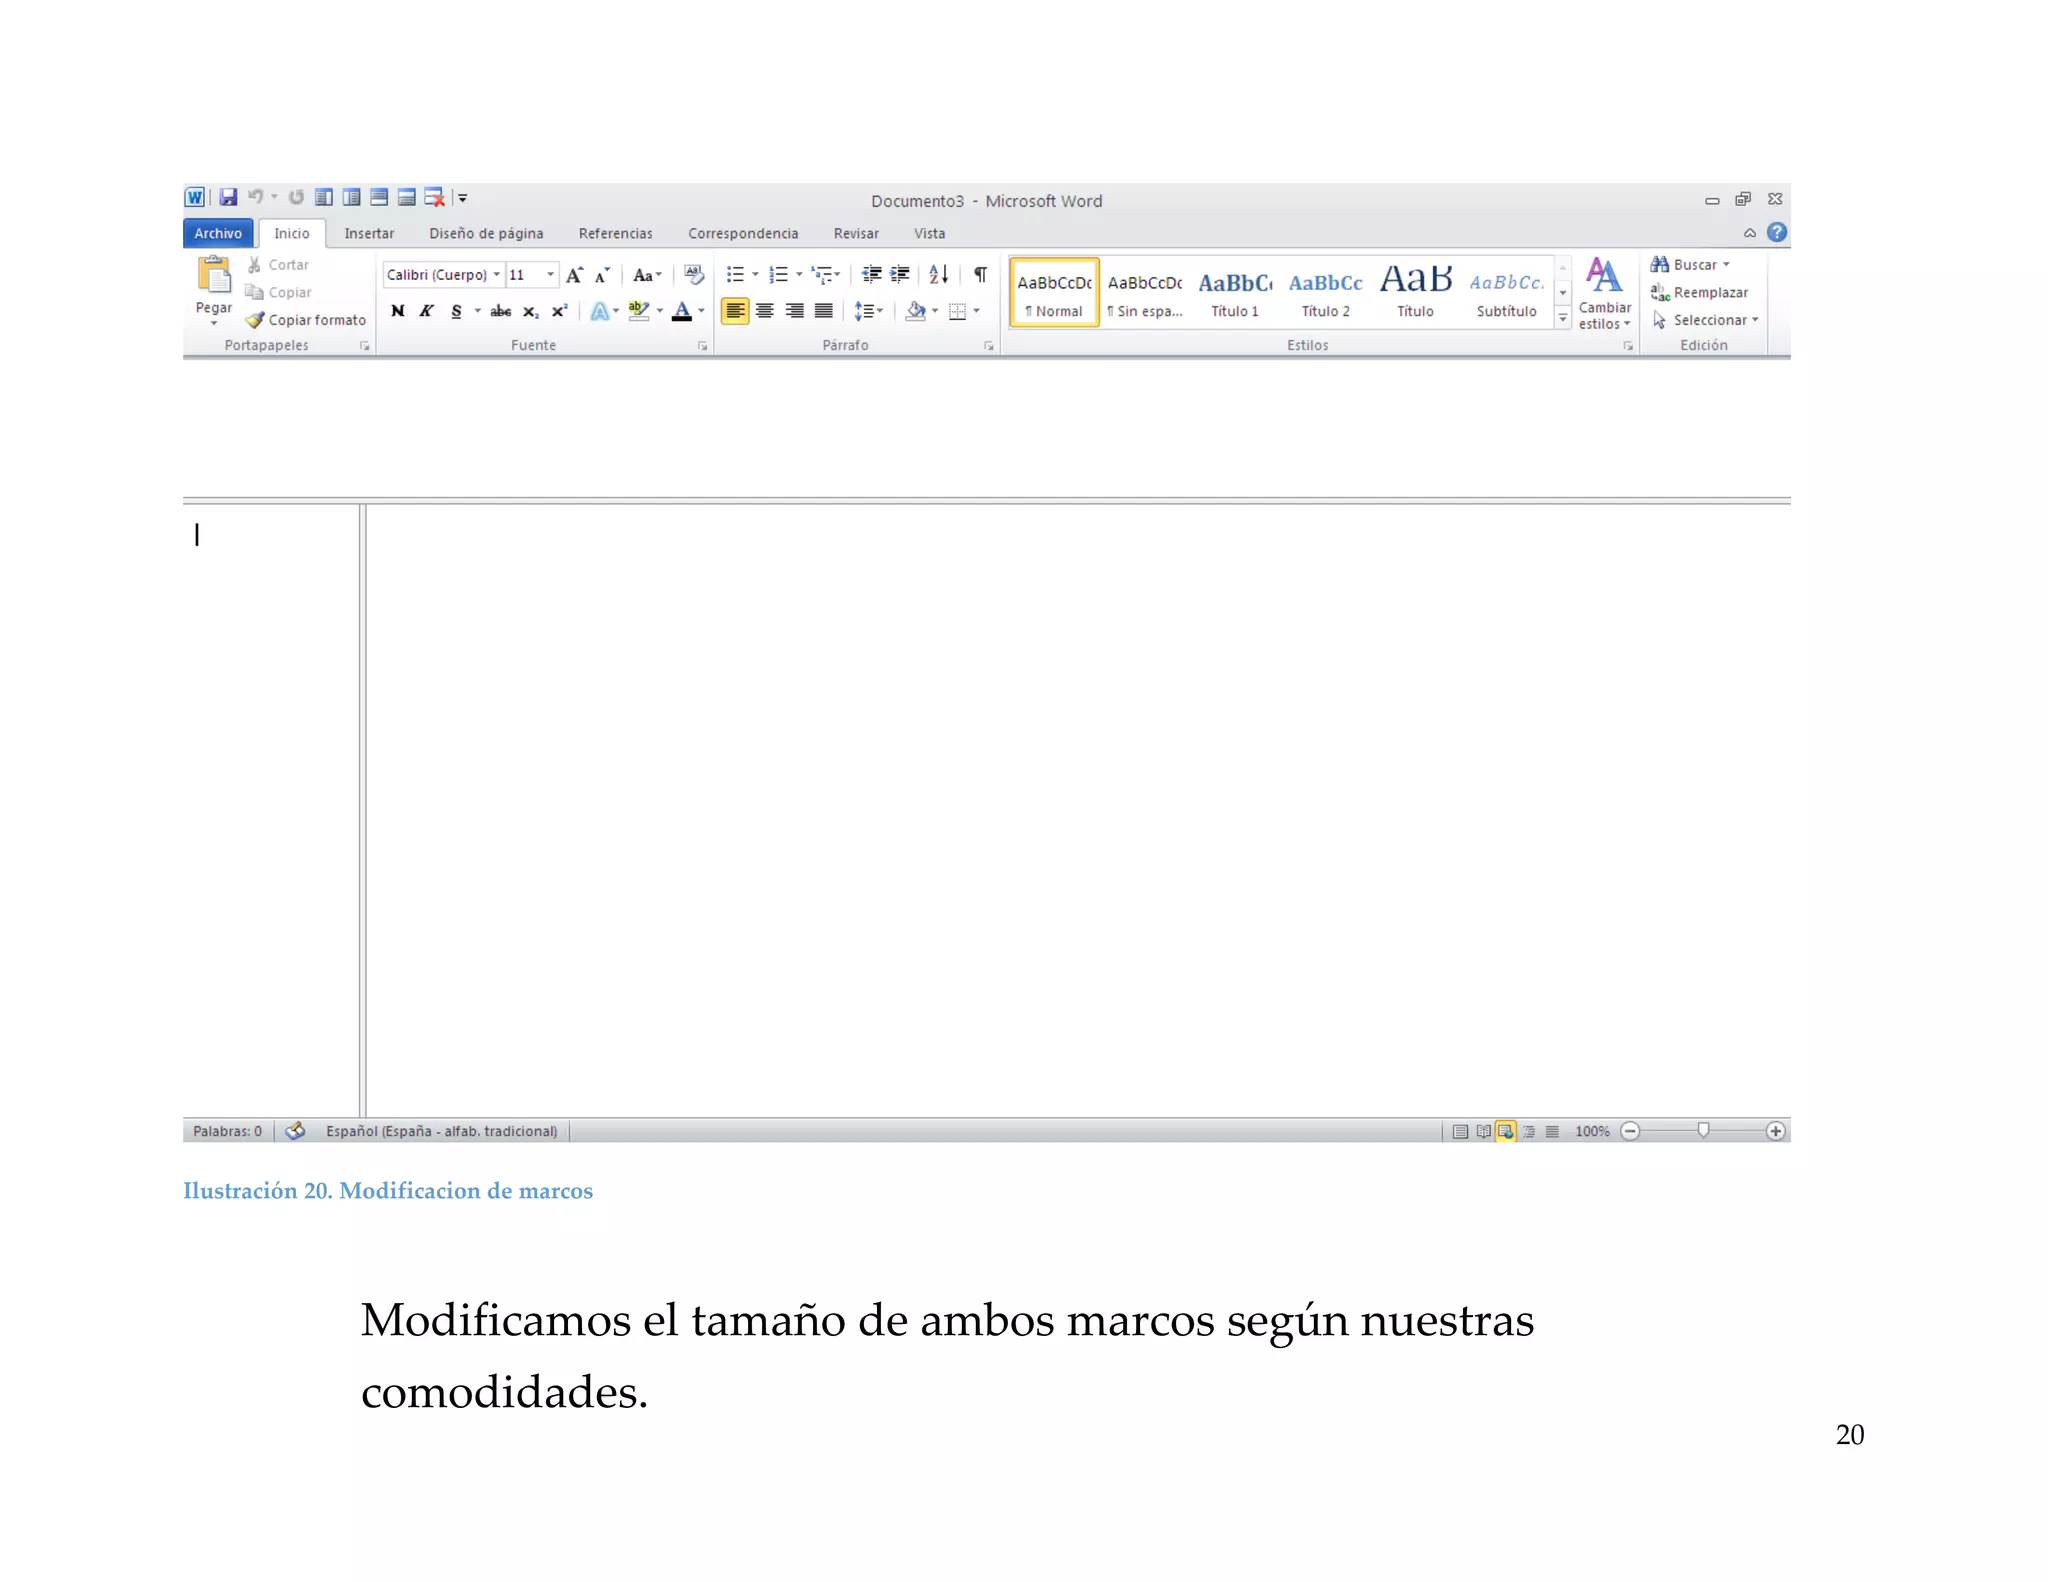Click the sort A-Z icon

(938, 274)
